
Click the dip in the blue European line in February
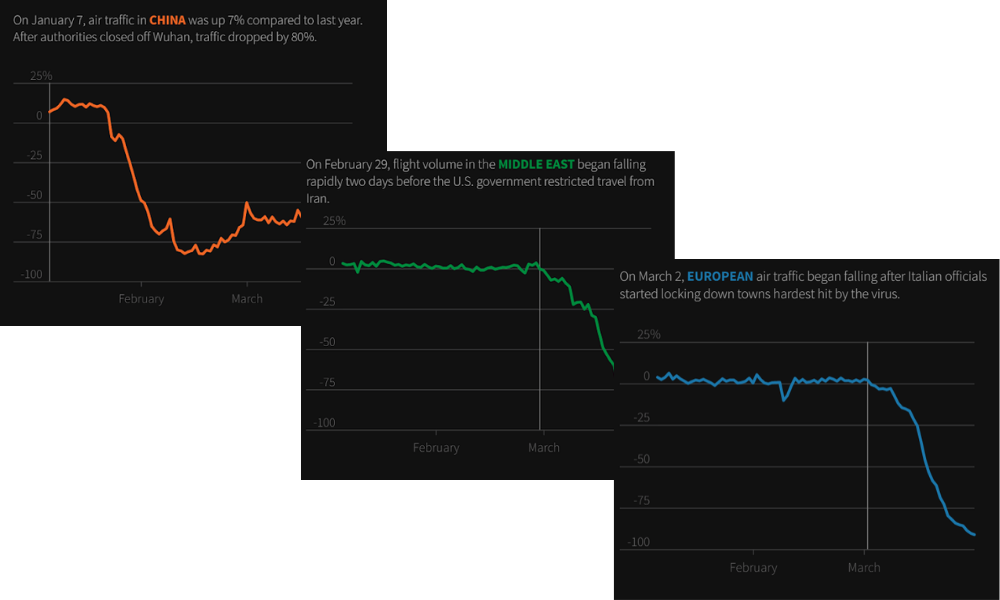coord(784,399)
